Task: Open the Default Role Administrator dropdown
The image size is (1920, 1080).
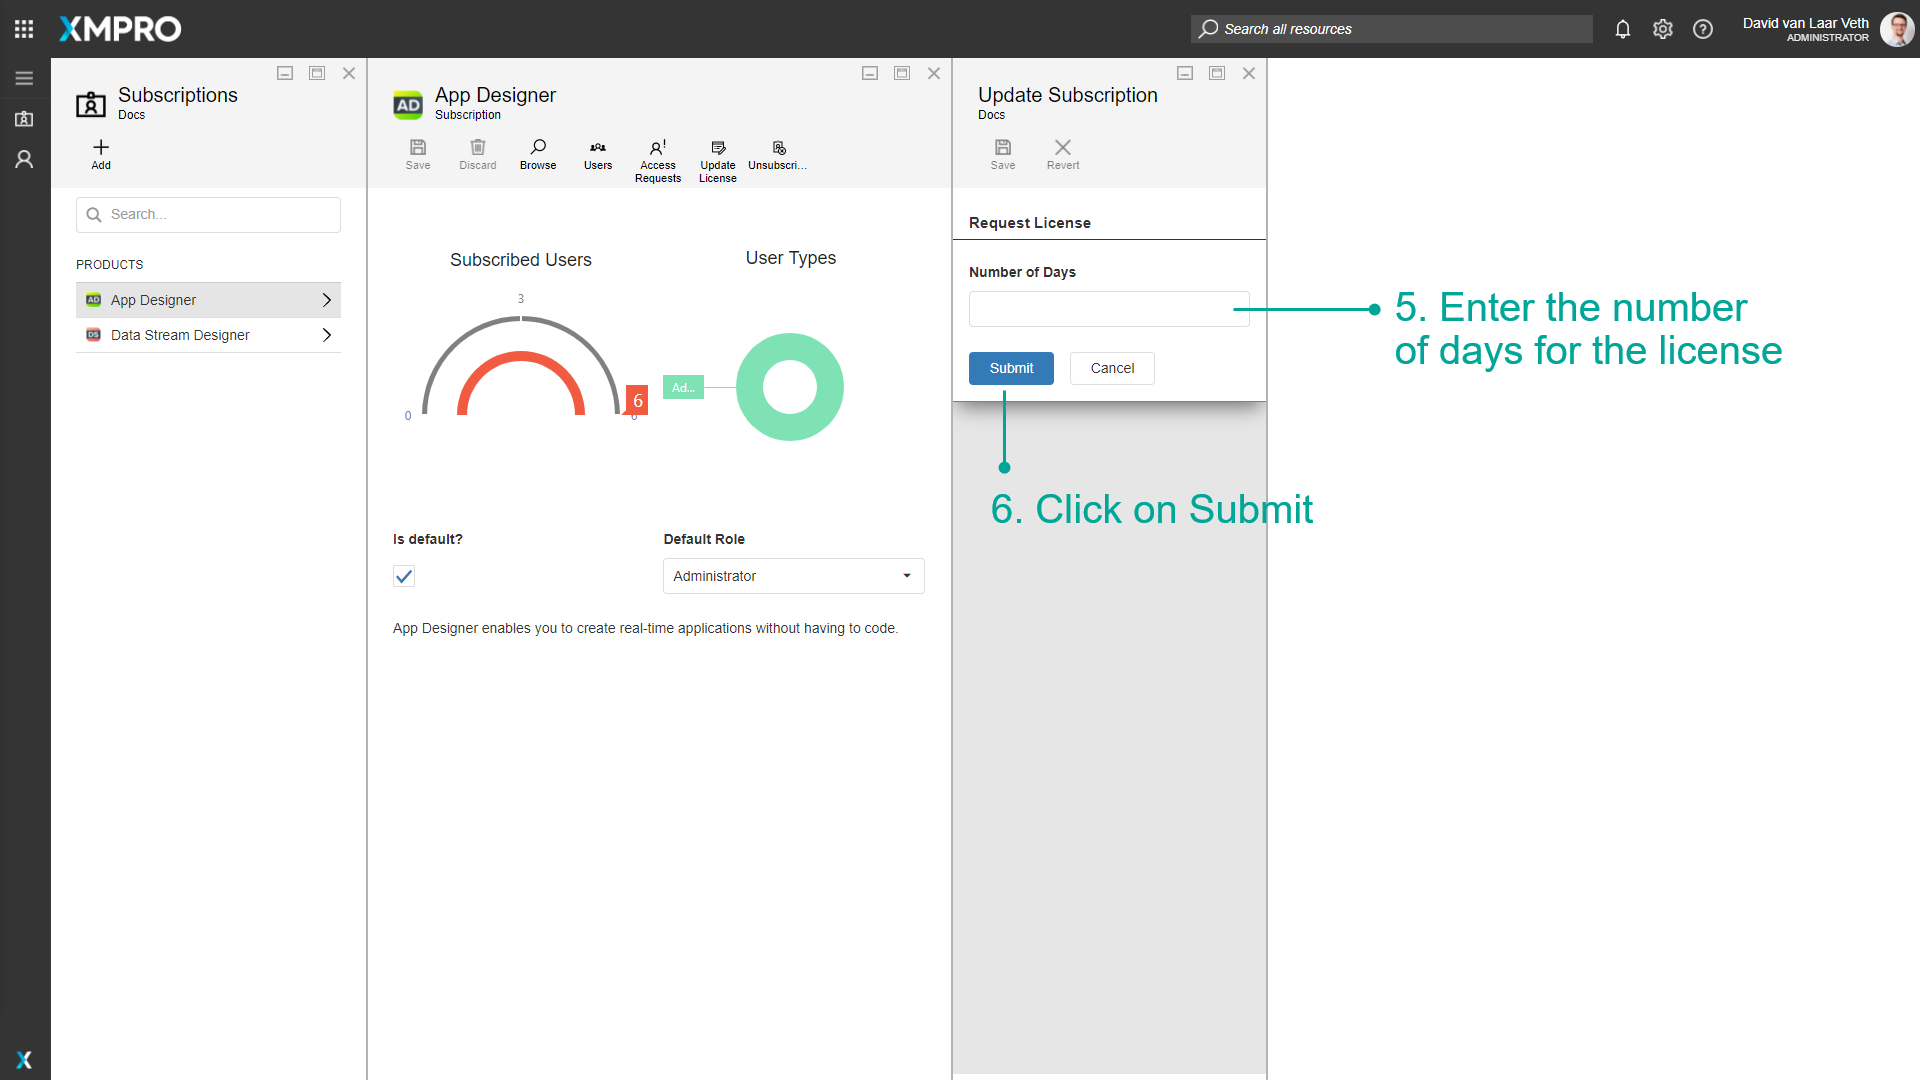Action: (x=793, y=576)
